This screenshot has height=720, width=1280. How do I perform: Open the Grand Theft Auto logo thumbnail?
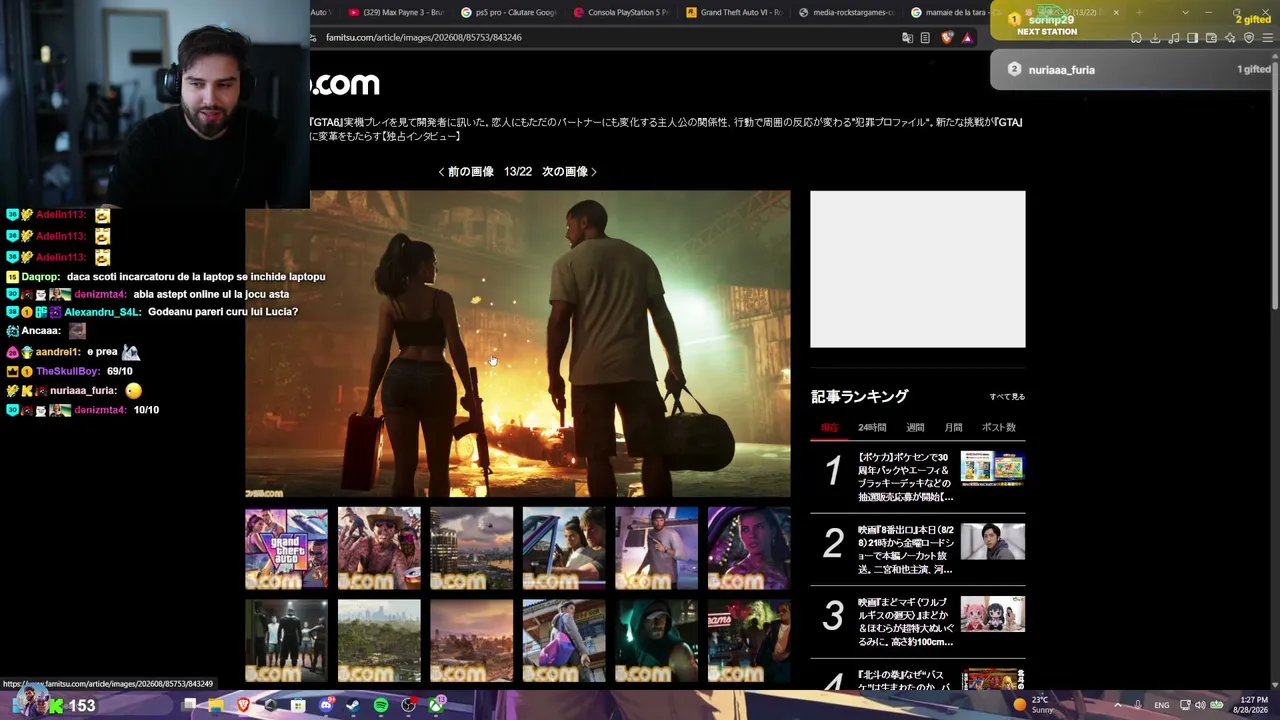(286, 549)
